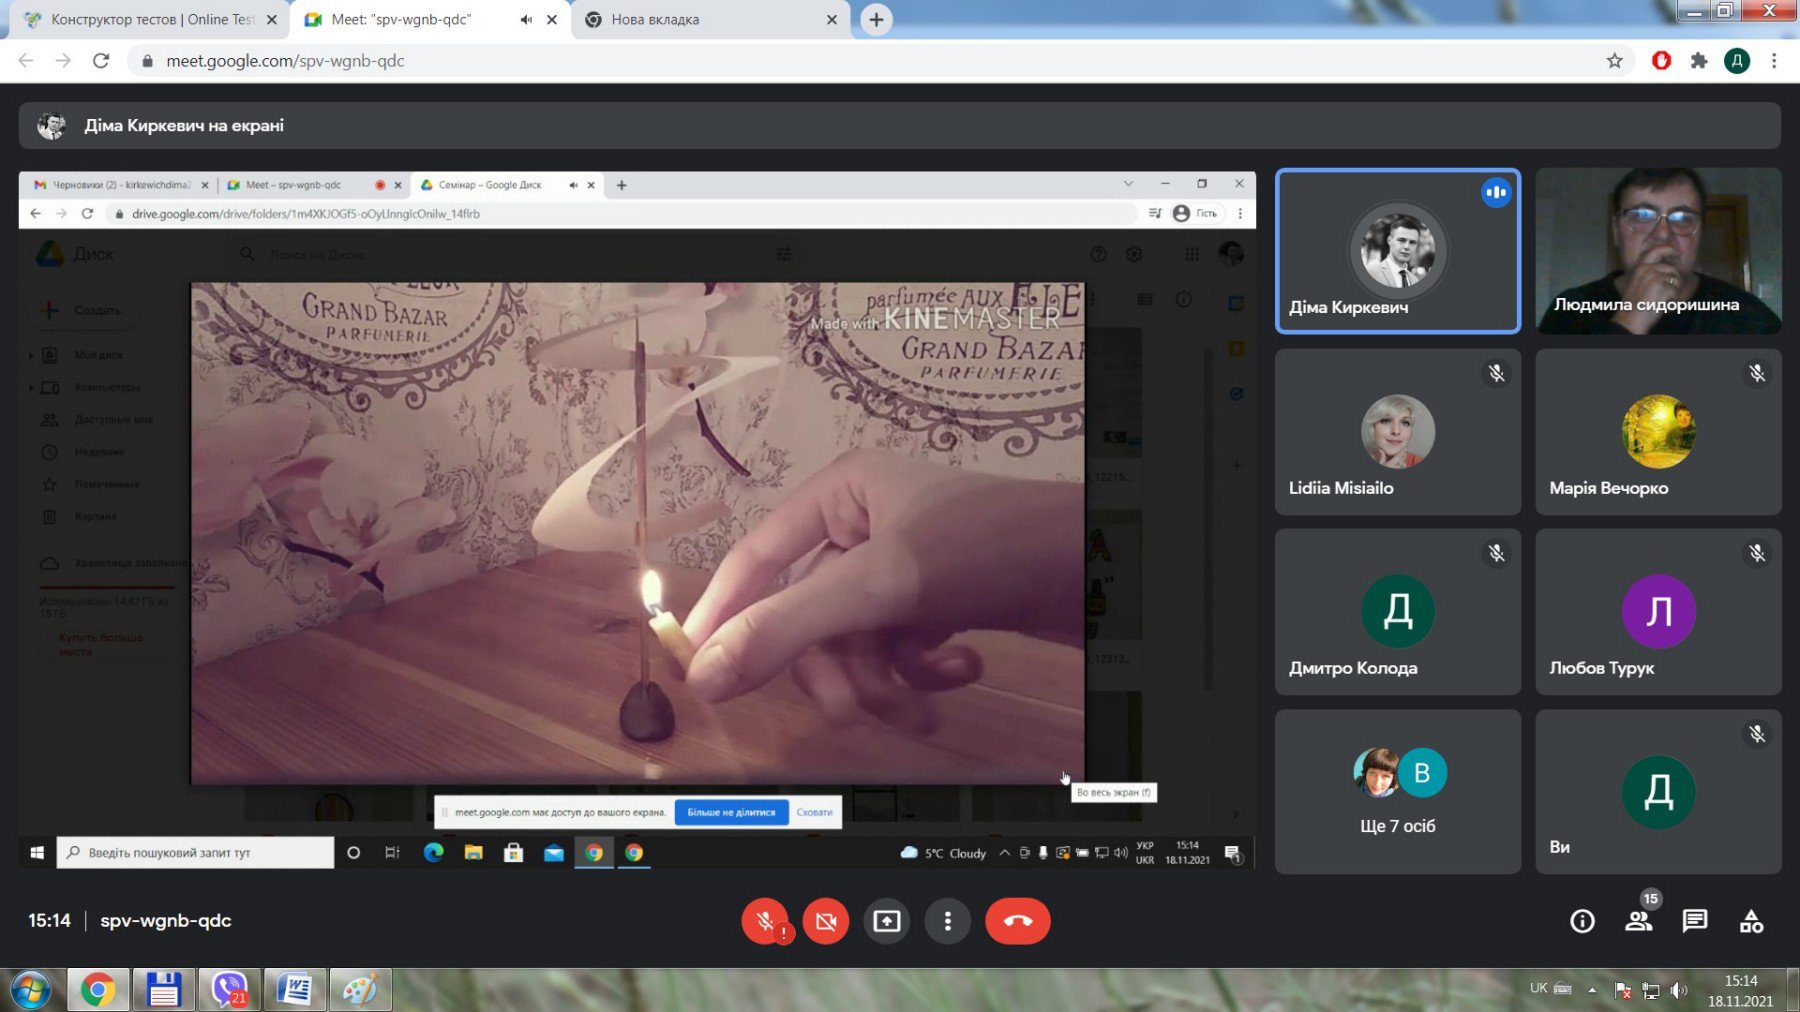The image size is (1800, 1012).
Task: Open Microsoft Word from the taskbar
Action: pos(295,990)
